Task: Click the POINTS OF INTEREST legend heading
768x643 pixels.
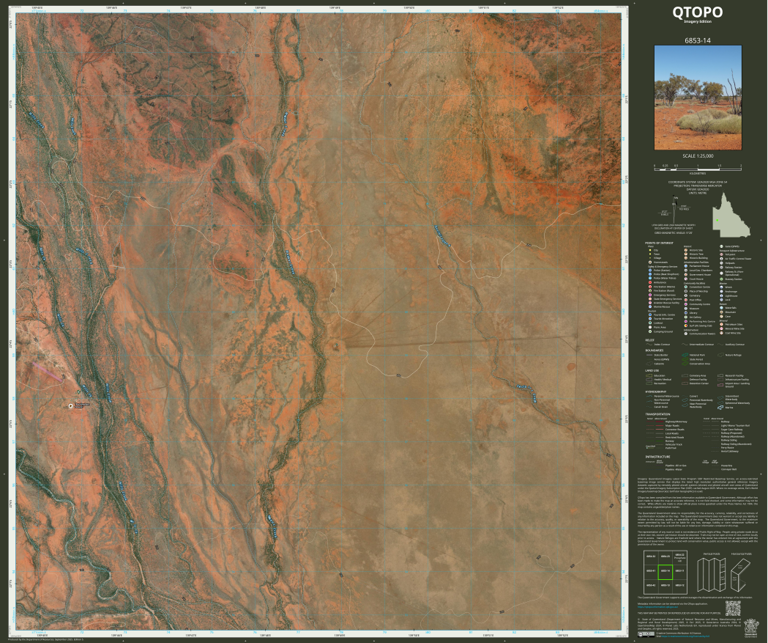Action: [x=659, y=243]
